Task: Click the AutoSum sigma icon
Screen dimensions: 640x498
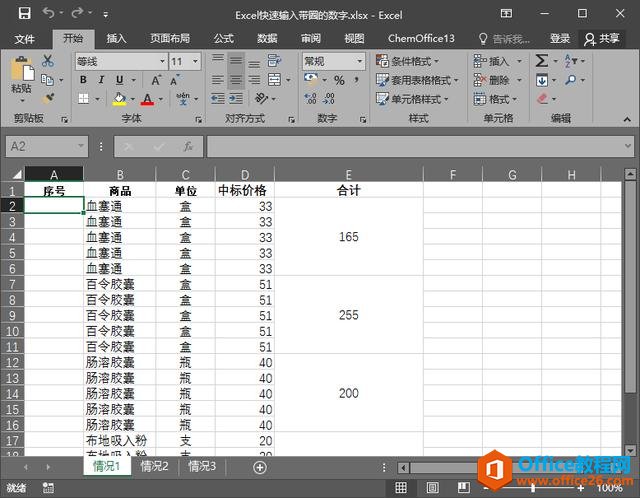Action: [x=541, y=61]
